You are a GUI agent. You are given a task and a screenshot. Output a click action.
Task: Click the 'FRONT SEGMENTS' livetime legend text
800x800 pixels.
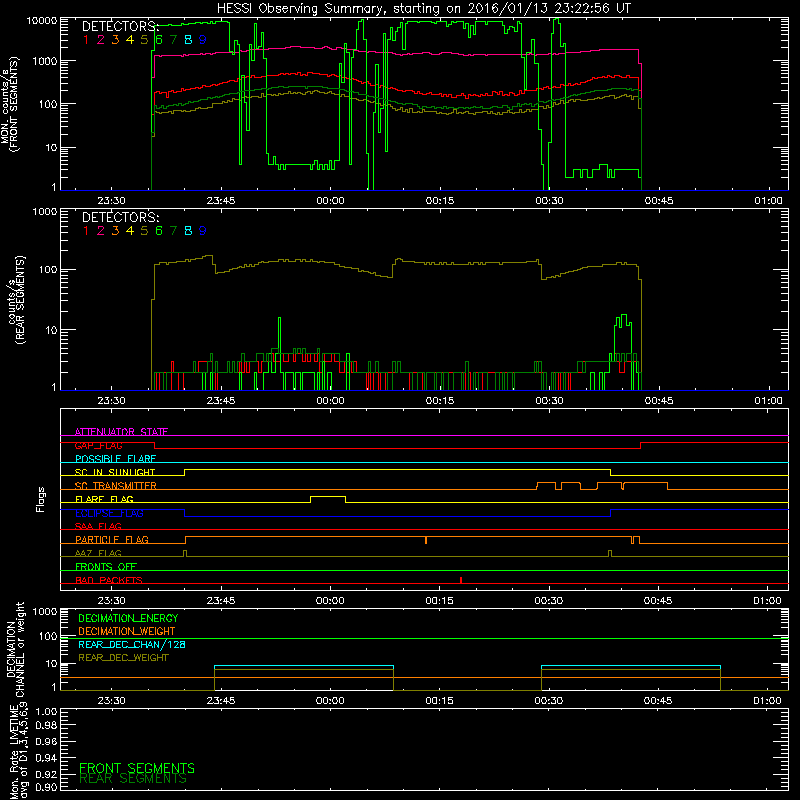tap(137, 768)
